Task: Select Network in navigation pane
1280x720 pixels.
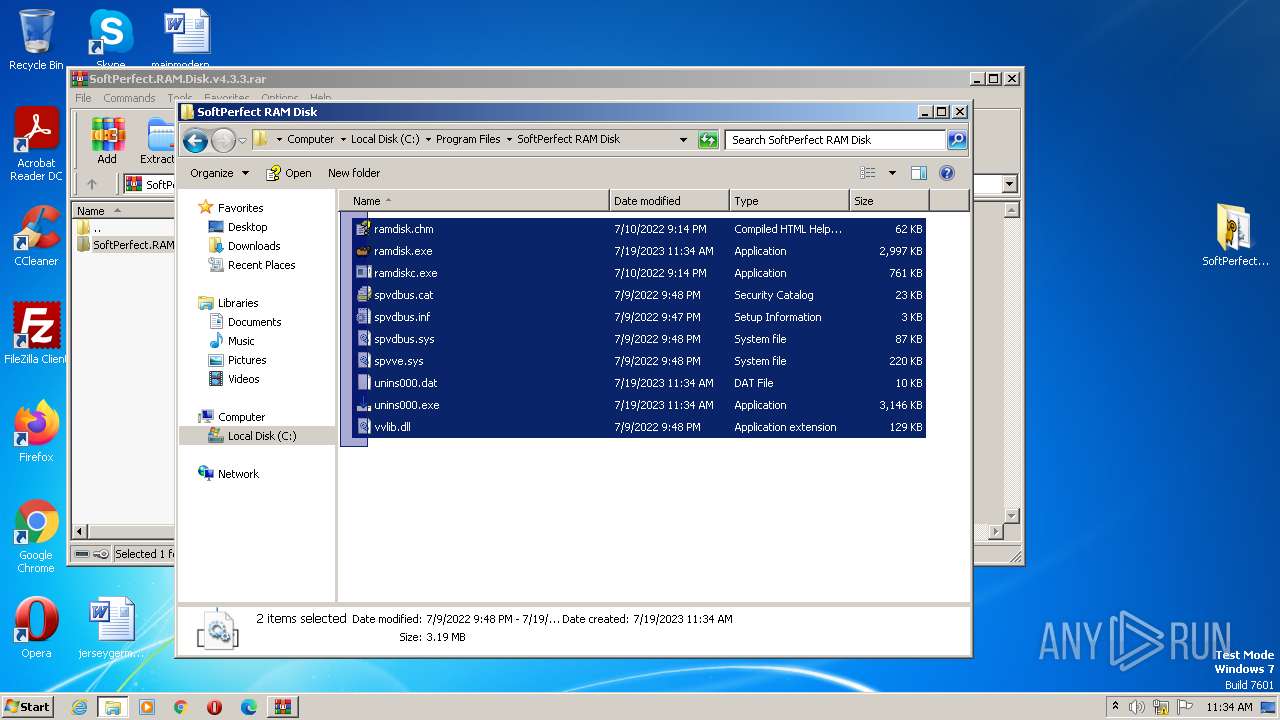Action: click(228, 474)
